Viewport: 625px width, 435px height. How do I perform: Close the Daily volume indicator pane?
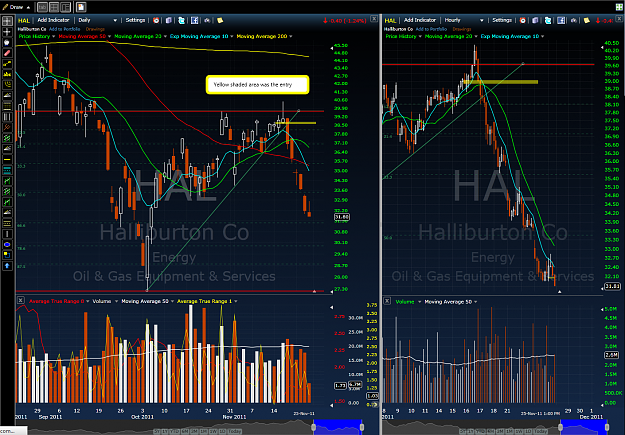point(21,300)
